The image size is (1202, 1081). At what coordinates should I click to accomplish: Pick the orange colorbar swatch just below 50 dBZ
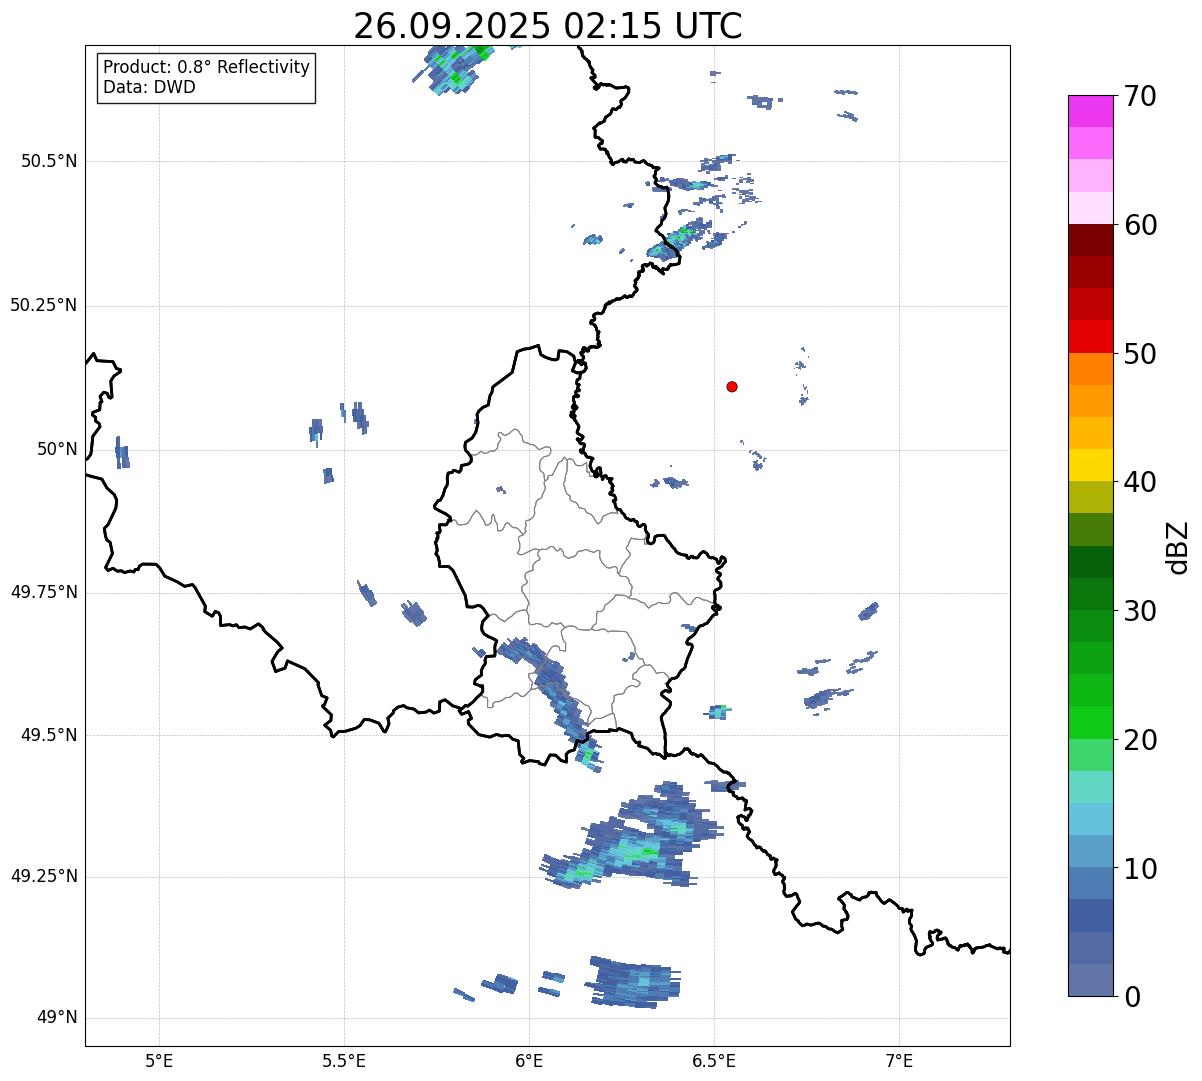click(x=1090, y=369)
